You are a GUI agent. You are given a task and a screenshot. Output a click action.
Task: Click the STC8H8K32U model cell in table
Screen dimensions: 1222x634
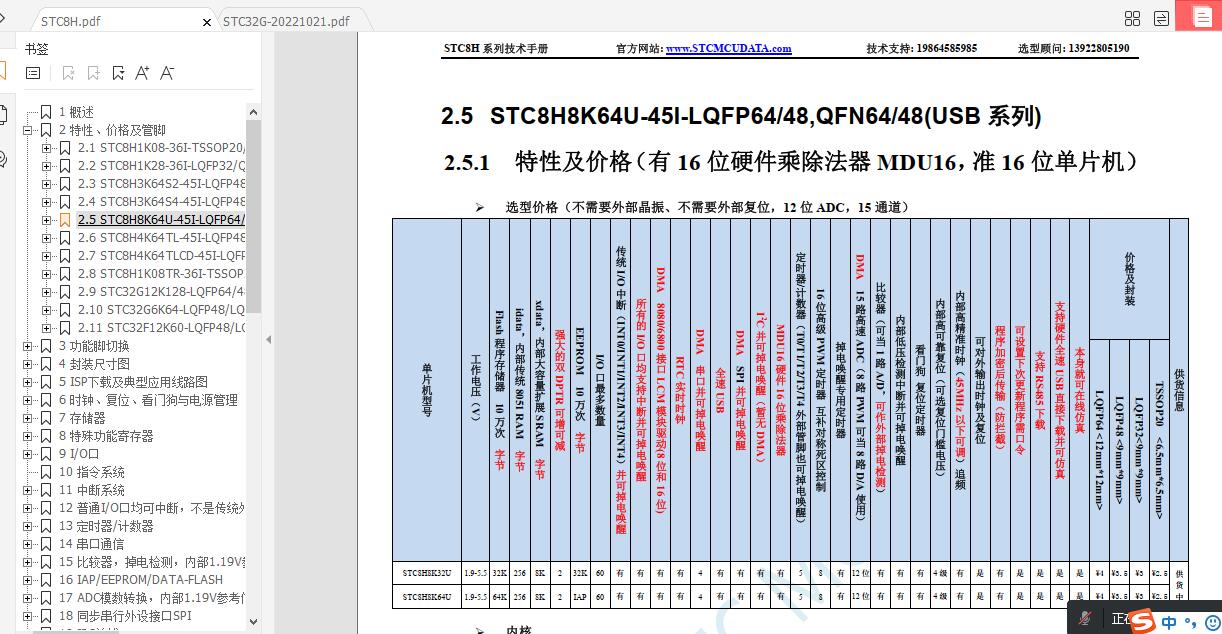tap(427, 574)
